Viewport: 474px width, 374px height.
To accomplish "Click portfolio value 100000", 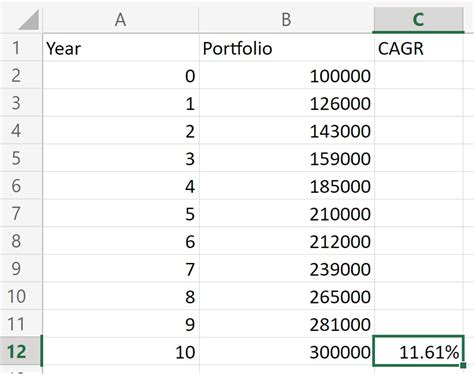I will coord(287,75).
